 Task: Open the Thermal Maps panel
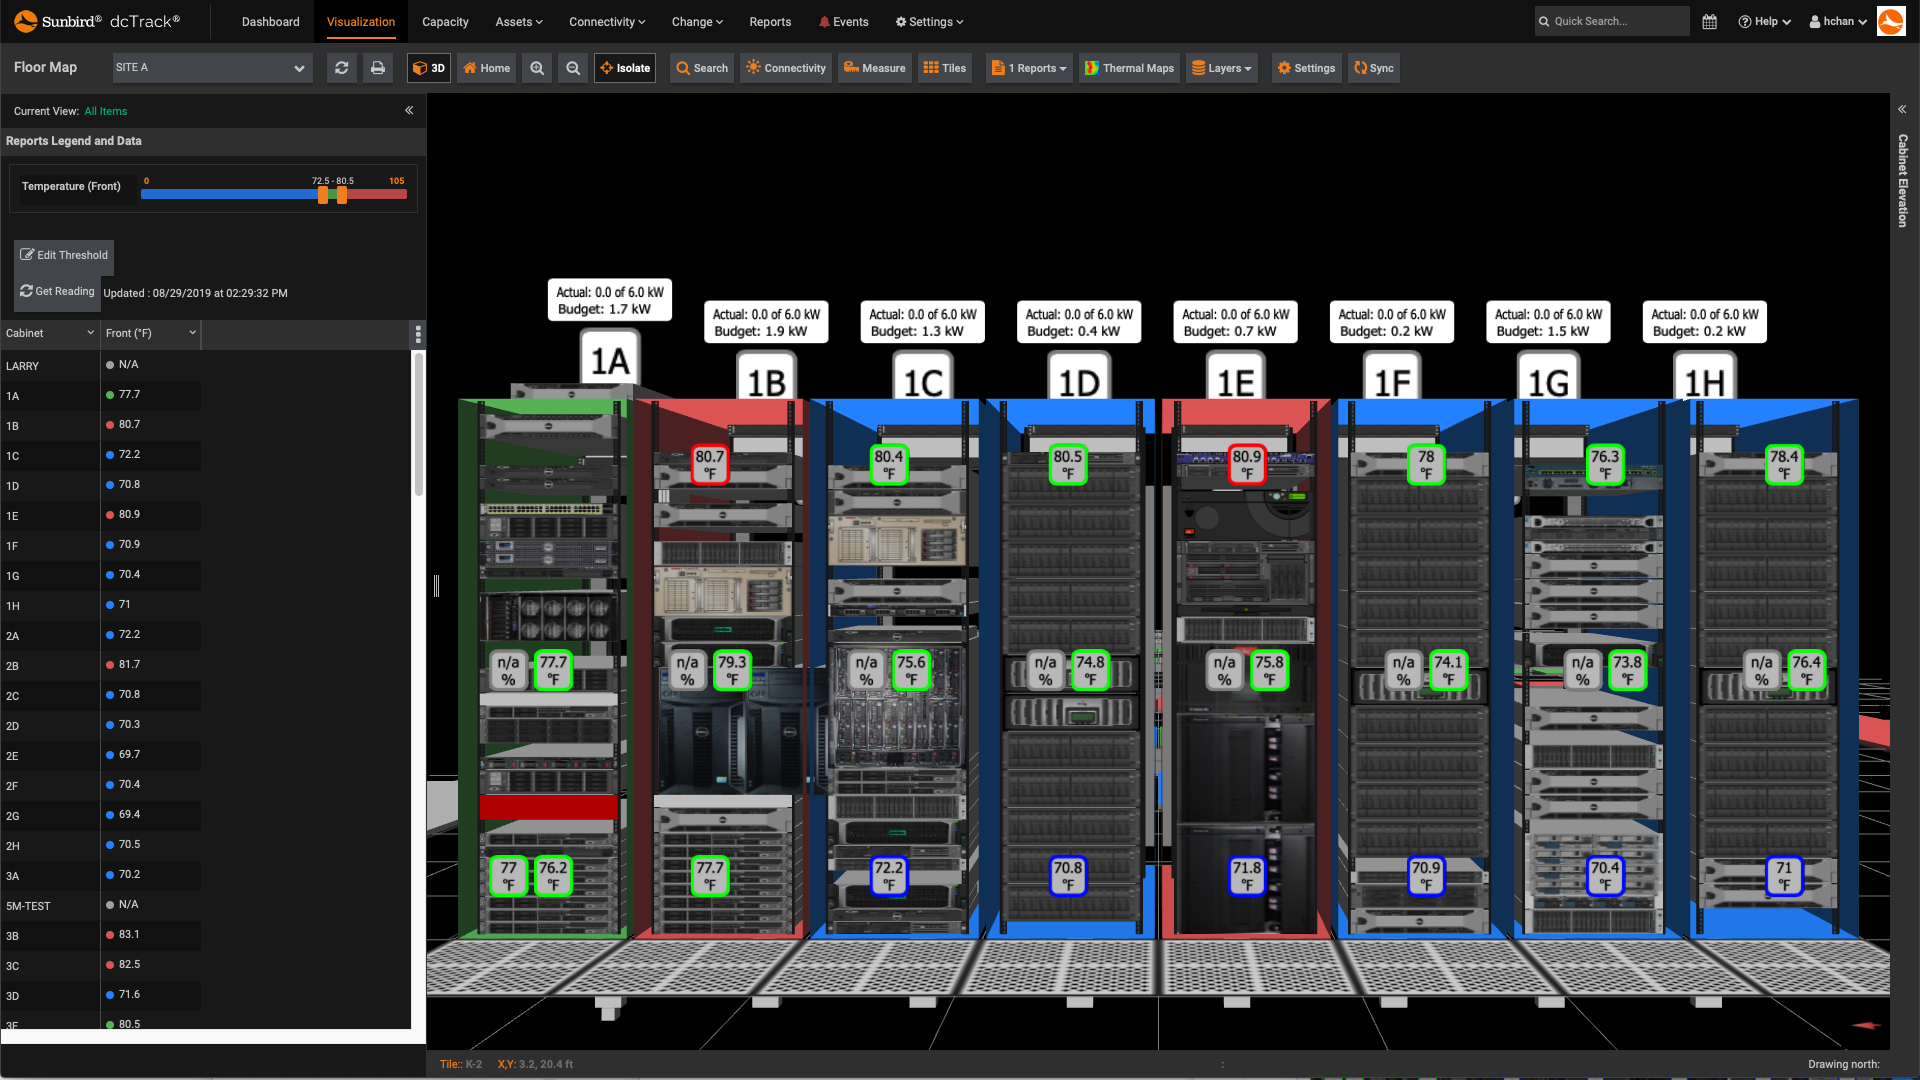coord(1130,67)
